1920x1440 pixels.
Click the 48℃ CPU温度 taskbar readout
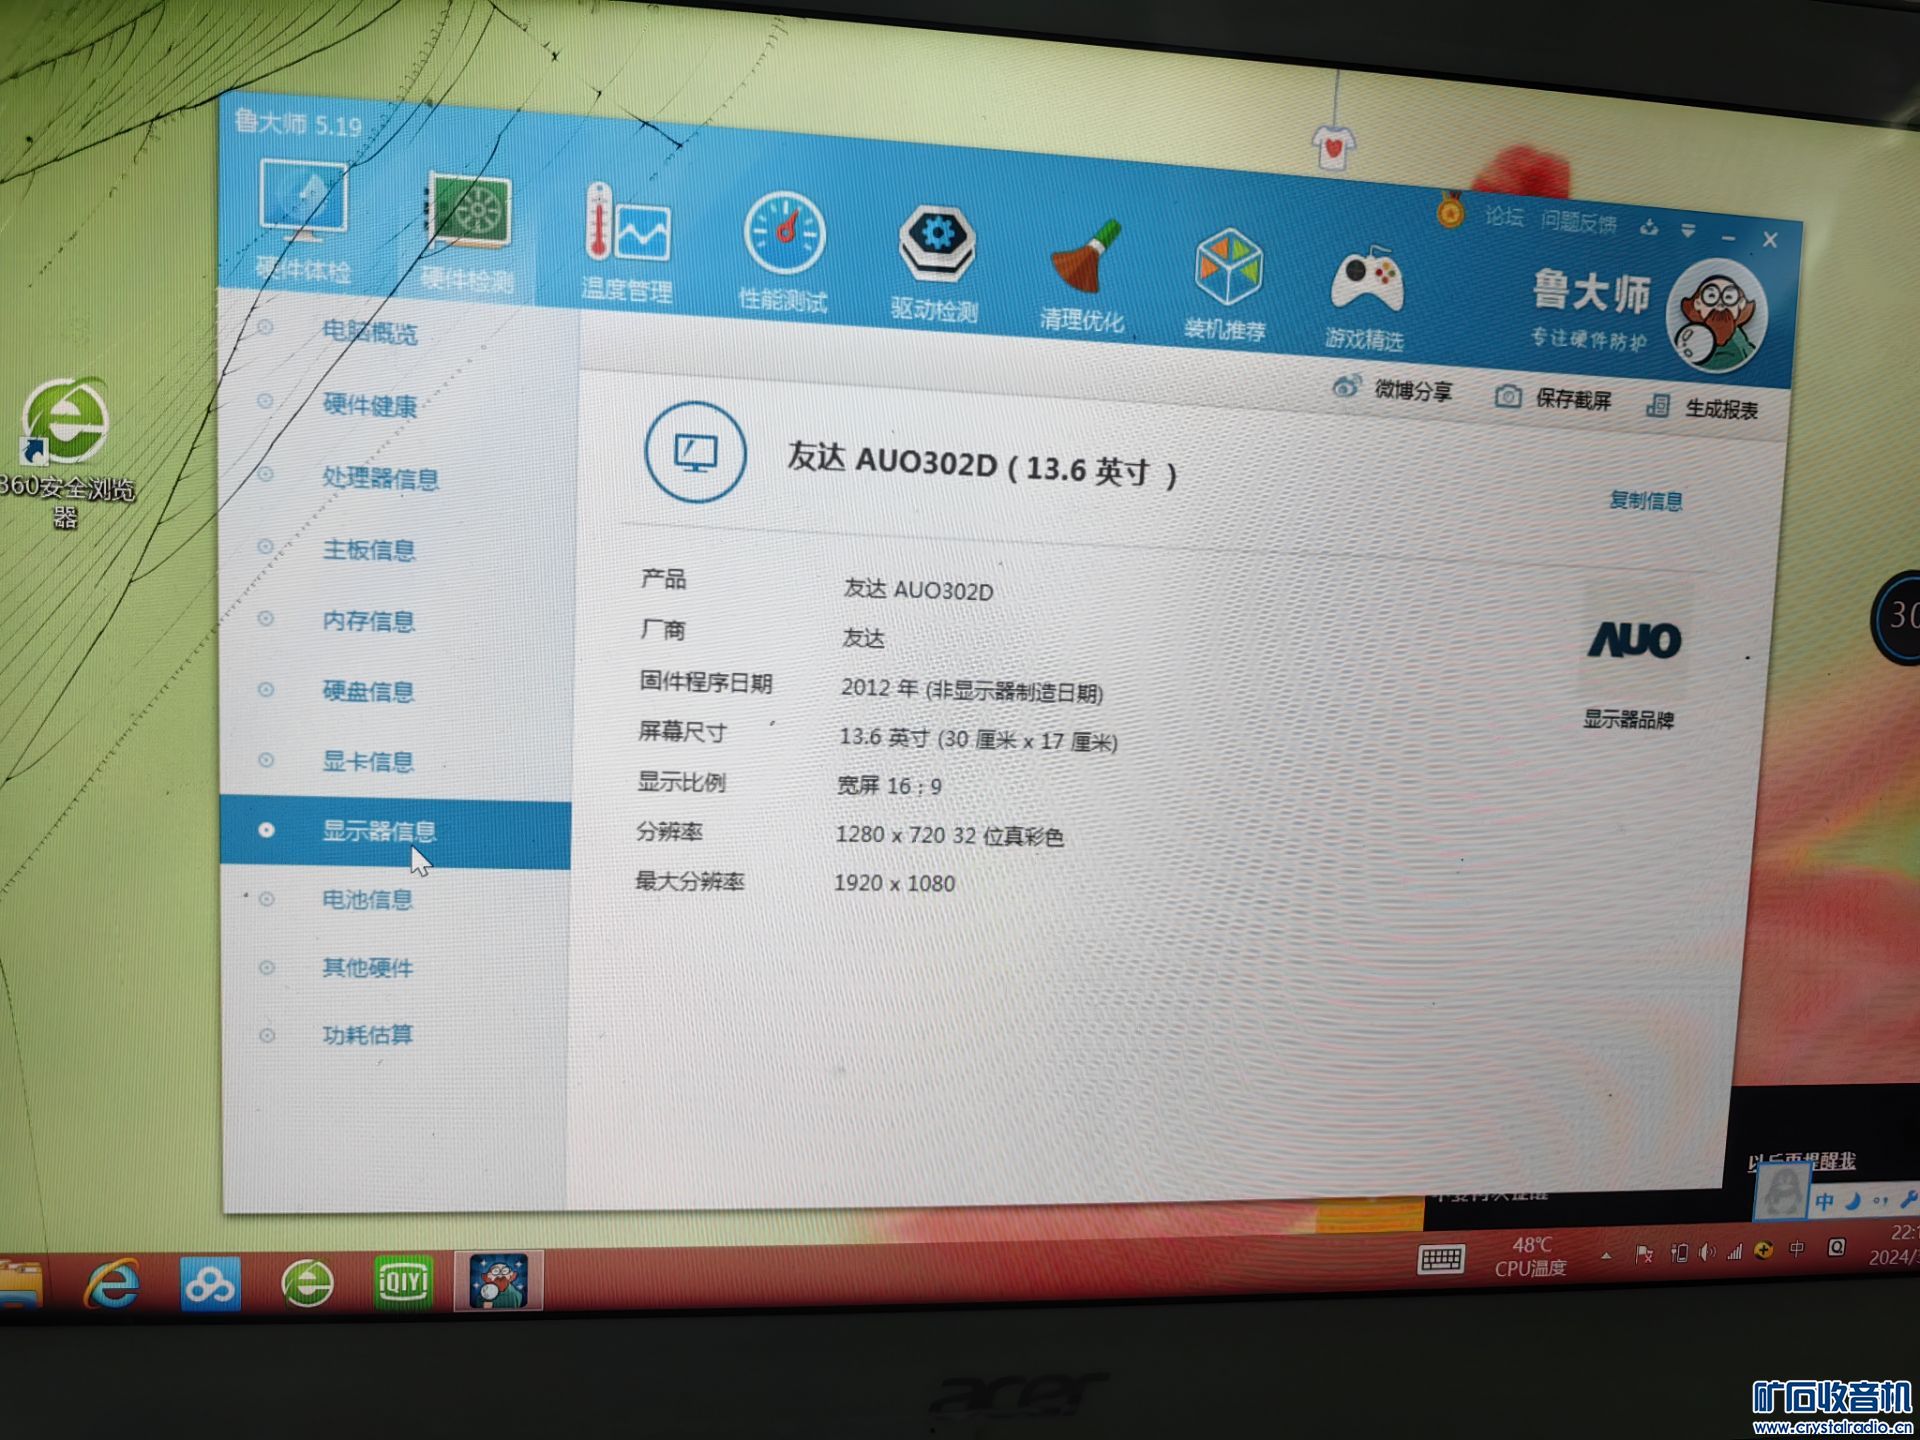pos(1531,1257)
